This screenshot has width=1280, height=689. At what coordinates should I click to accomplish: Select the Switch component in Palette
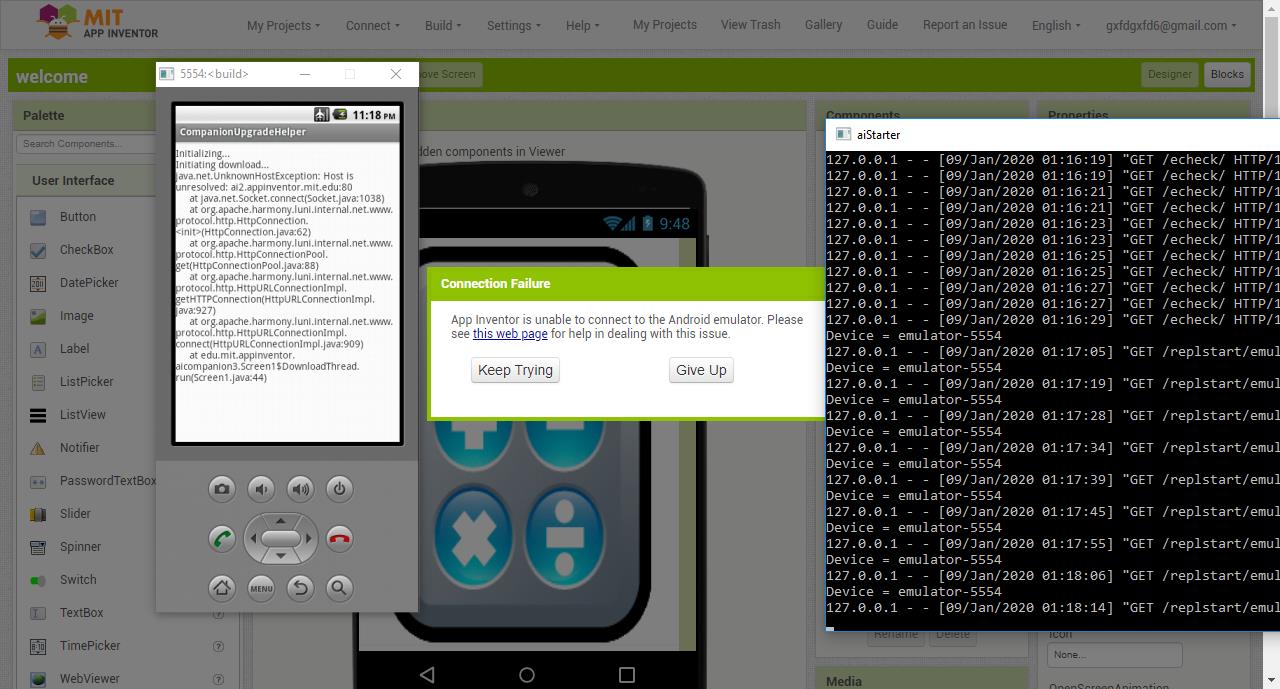(78, 580)
